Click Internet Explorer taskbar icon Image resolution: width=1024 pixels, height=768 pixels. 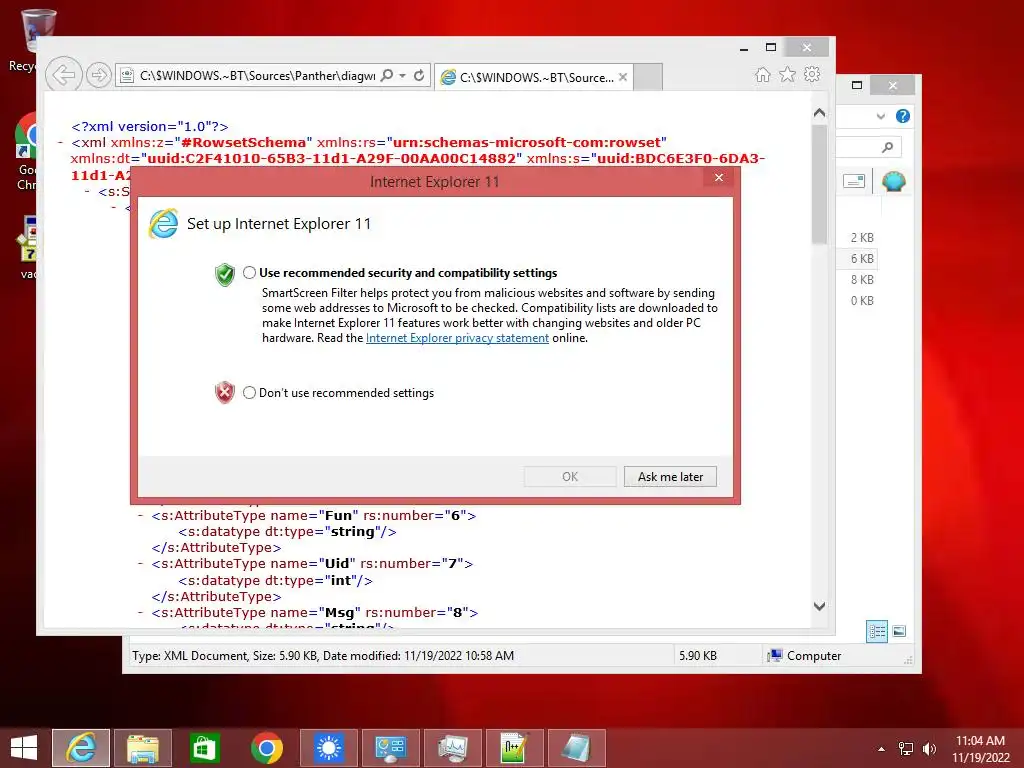(x=81, y=748)
